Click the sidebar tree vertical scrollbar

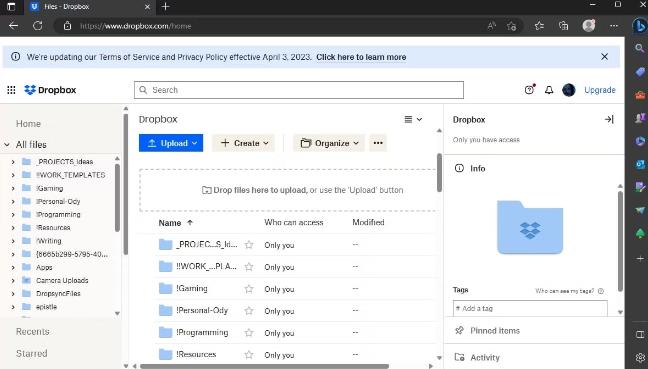(117, 198)
